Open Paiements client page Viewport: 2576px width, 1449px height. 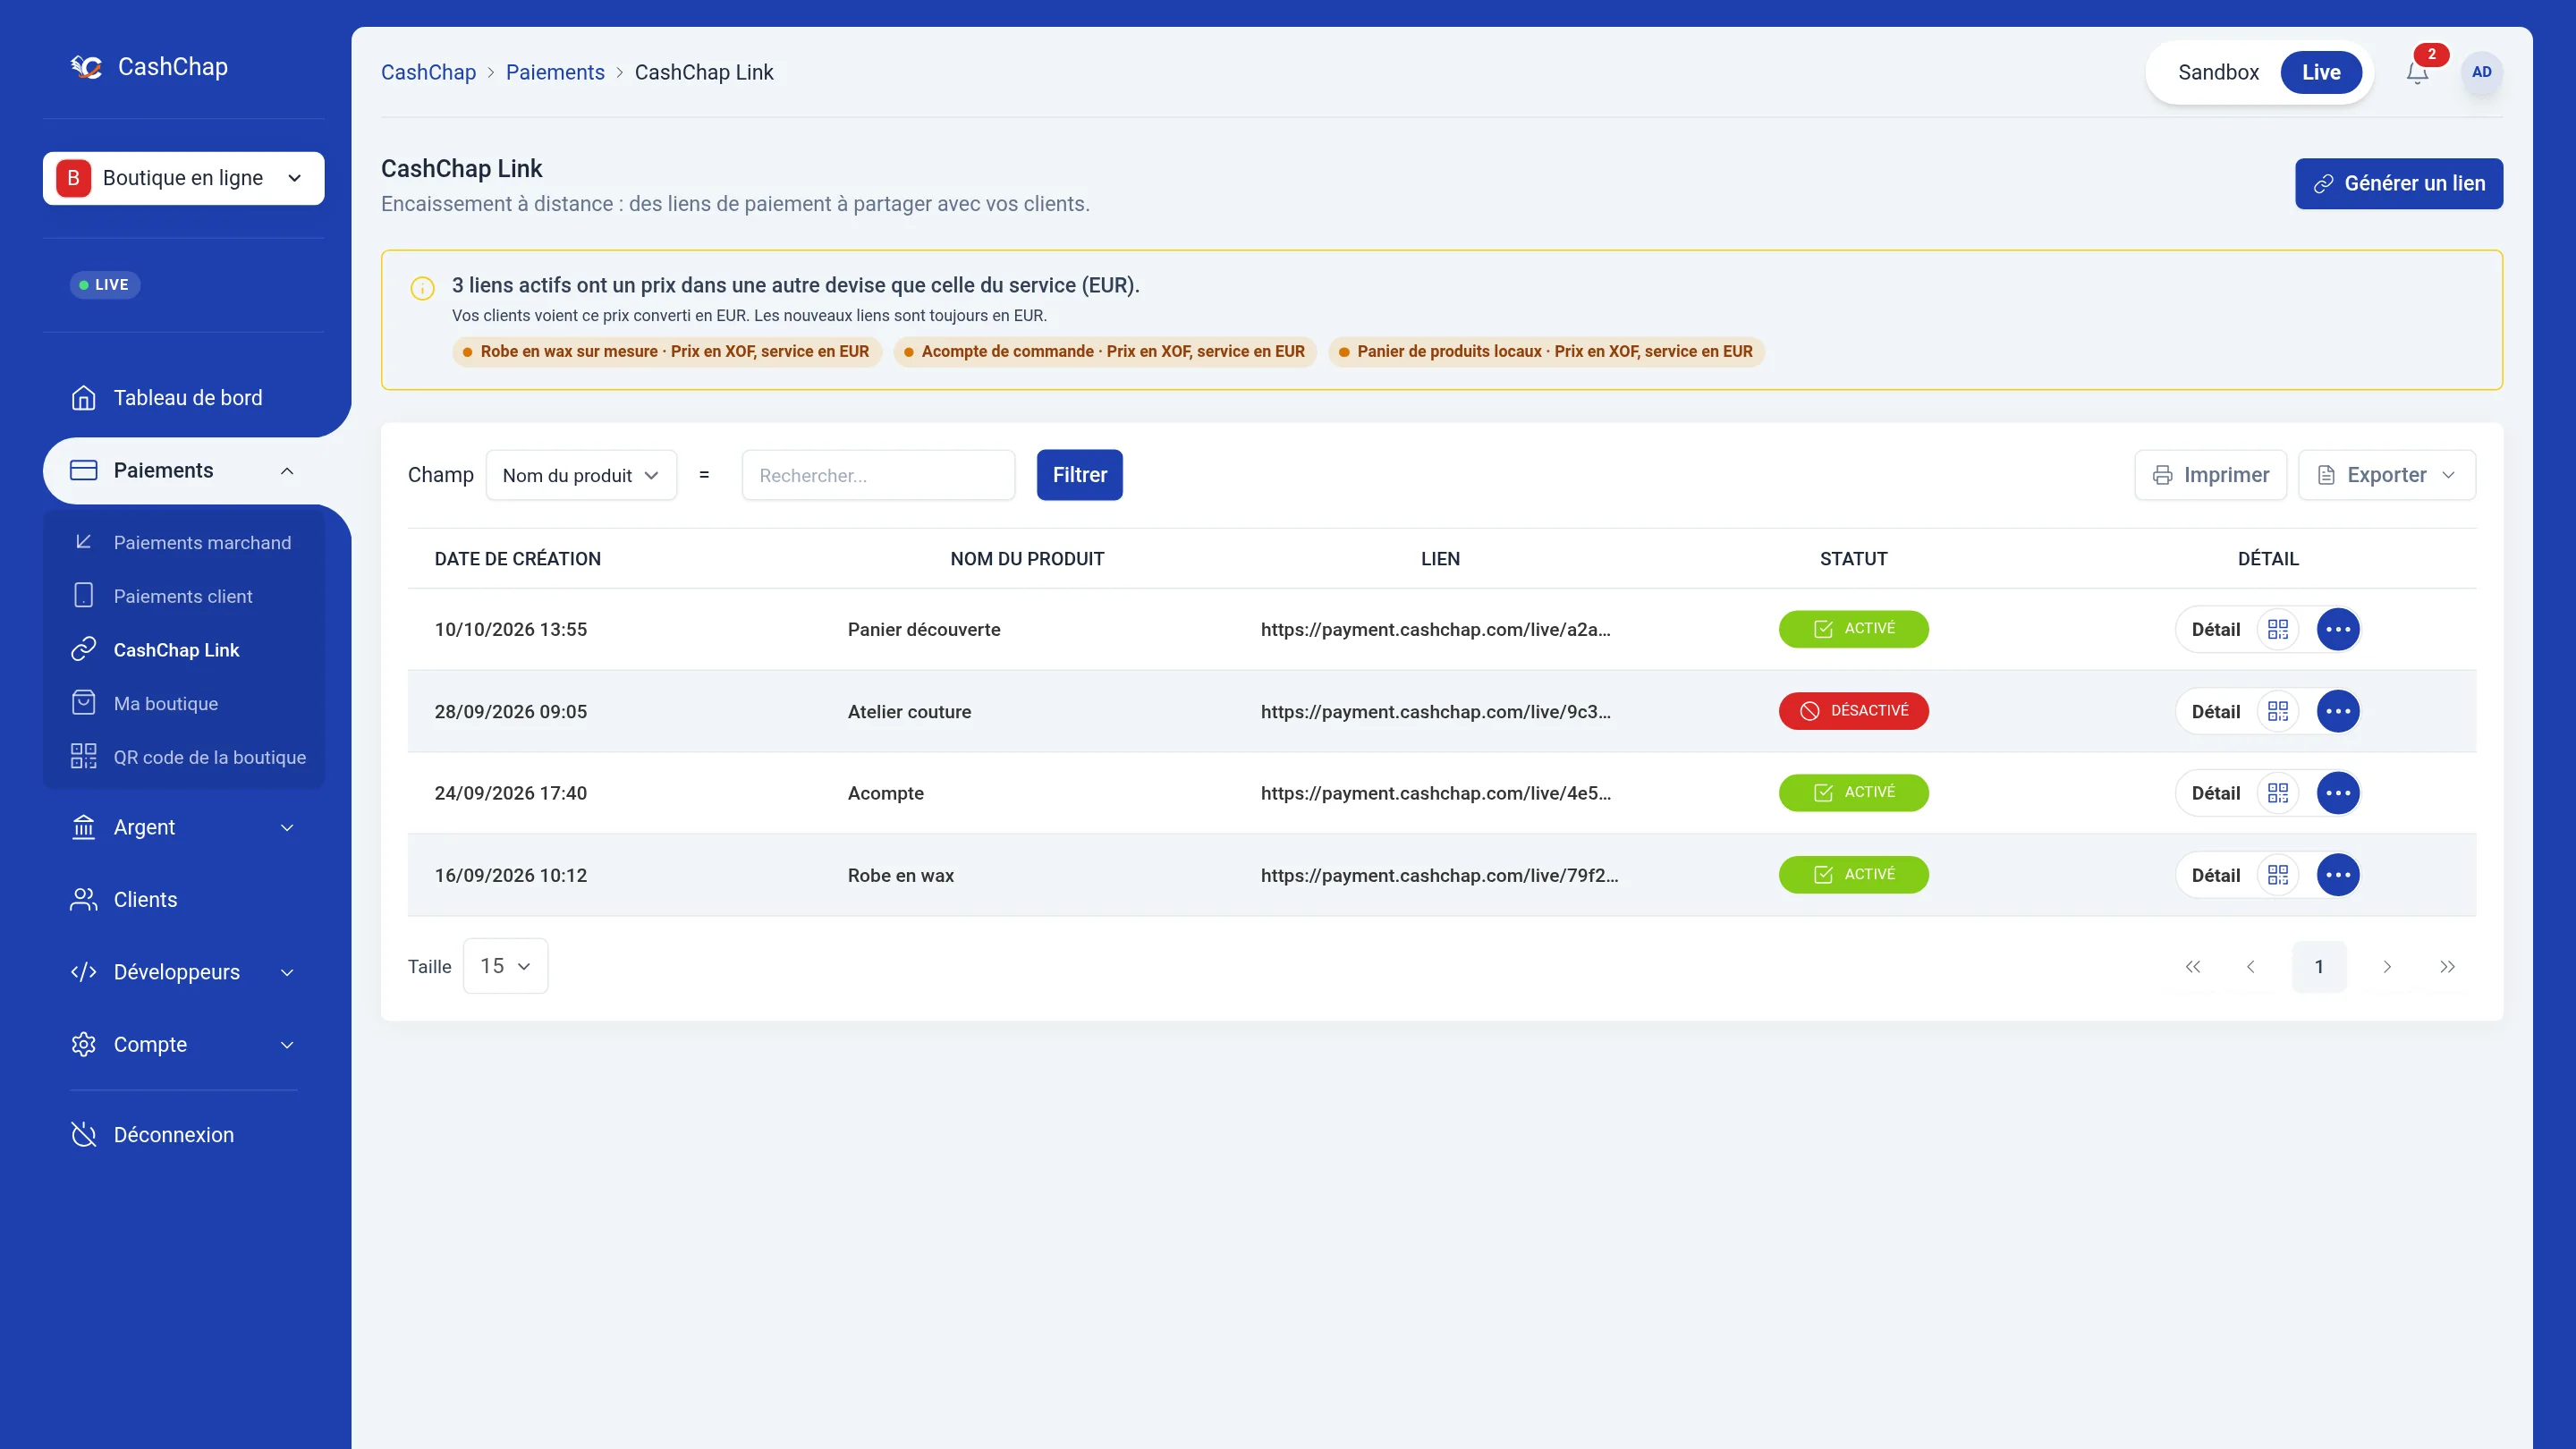coord(184,597)
